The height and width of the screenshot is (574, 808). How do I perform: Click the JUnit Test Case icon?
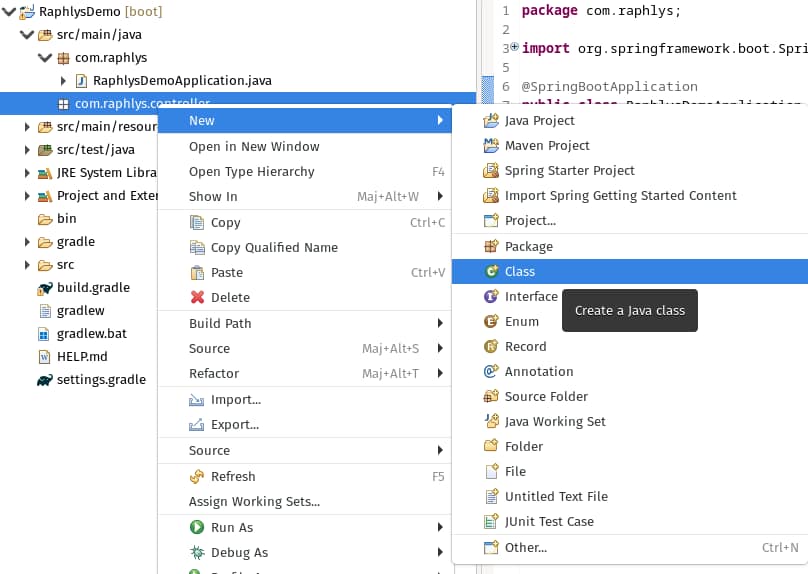[491, 521]
